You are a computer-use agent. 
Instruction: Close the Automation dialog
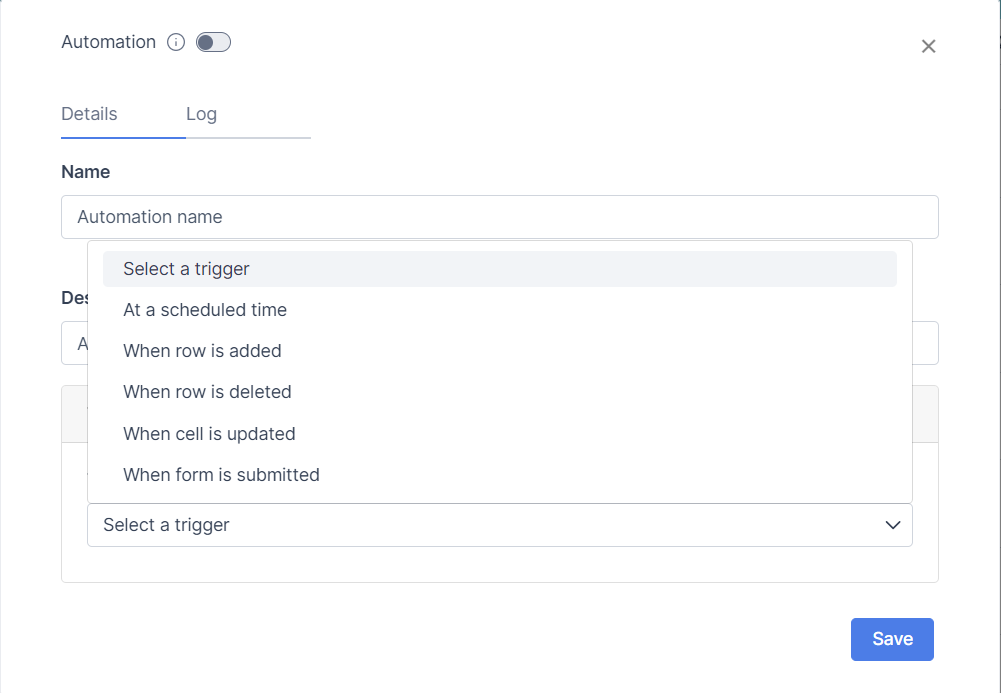928,46
